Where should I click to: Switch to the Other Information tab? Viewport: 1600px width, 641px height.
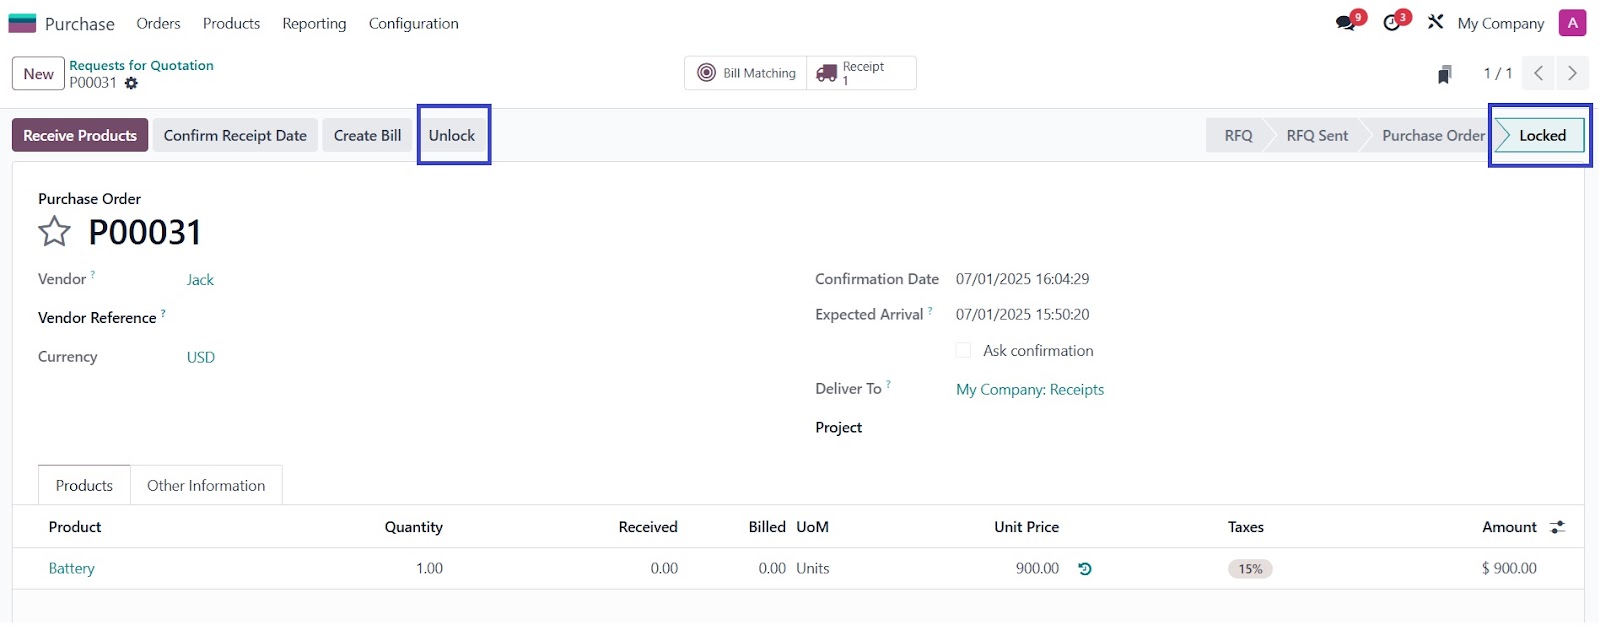[206, 486]
